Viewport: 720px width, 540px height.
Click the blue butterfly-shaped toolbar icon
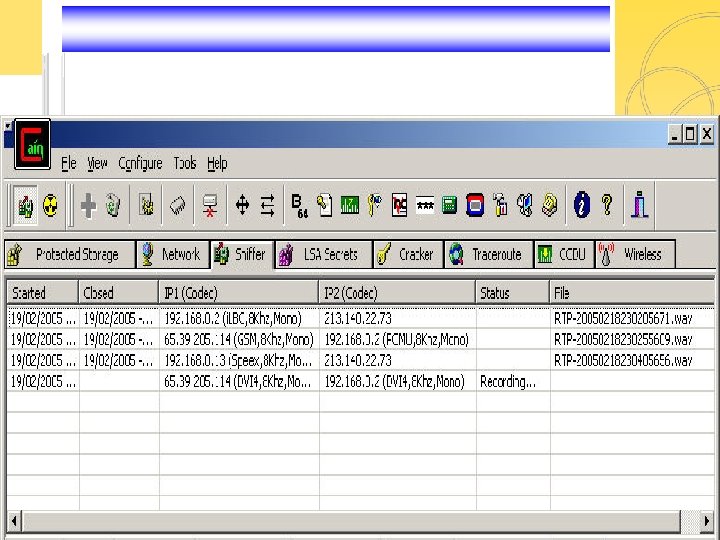tap(525, 205)
